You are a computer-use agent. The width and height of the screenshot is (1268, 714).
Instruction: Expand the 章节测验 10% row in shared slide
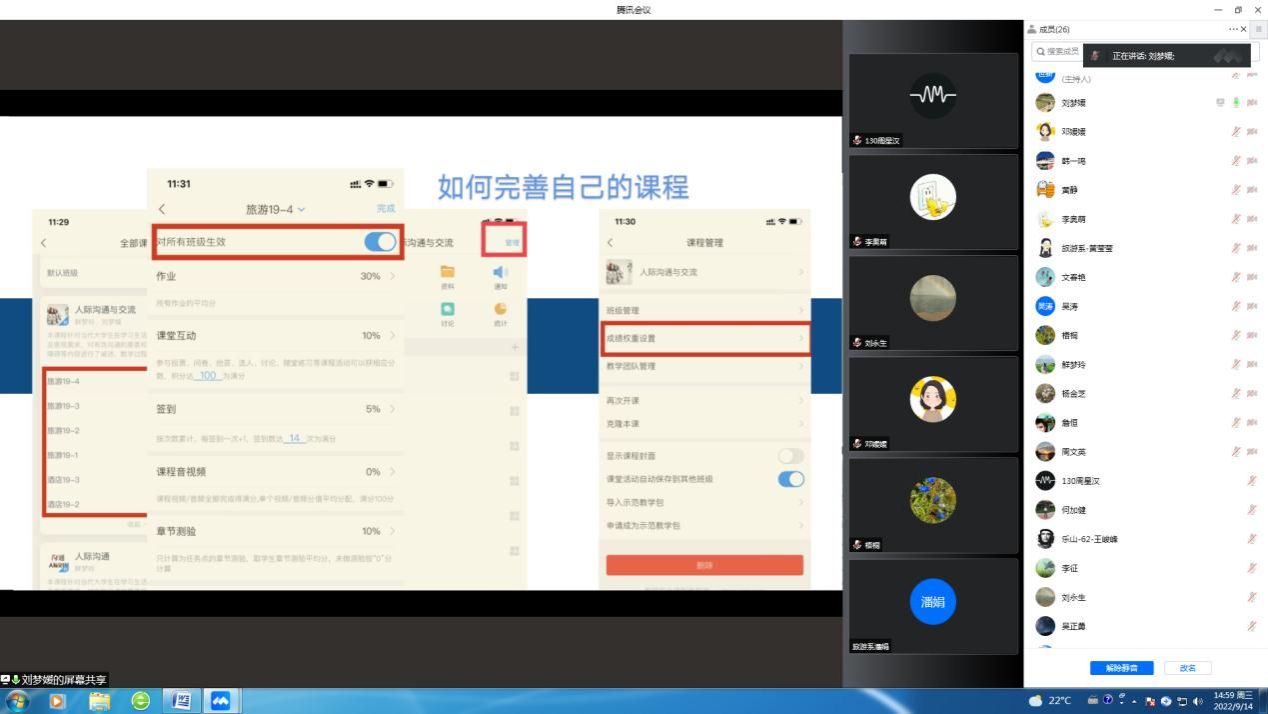(275, 531)
